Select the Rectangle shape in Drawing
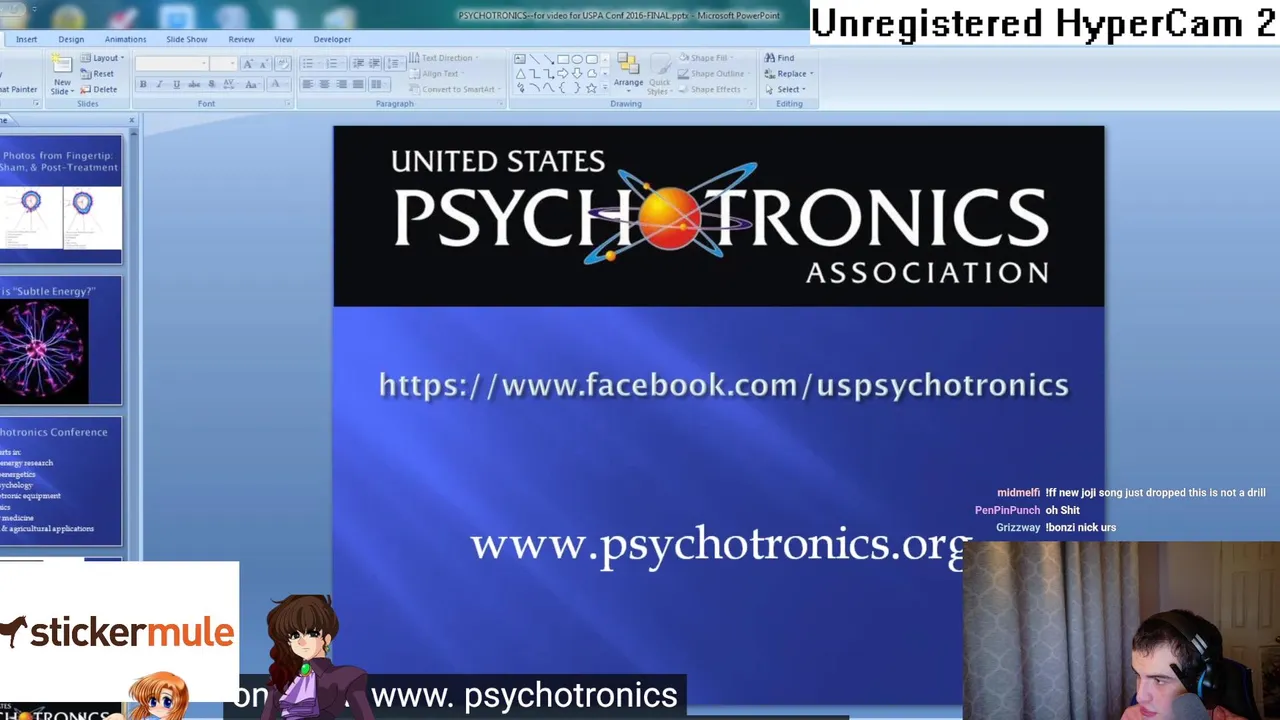 pyautogui.click(x=563, y=59)
